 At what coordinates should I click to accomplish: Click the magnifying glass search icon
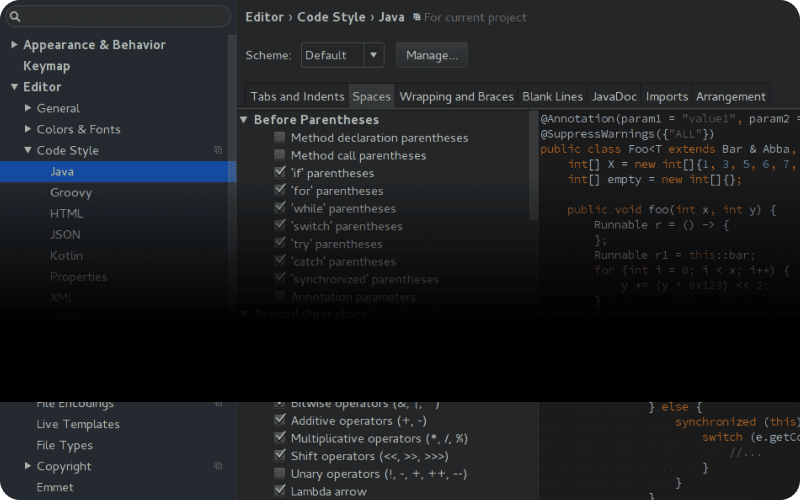(15, 16)
